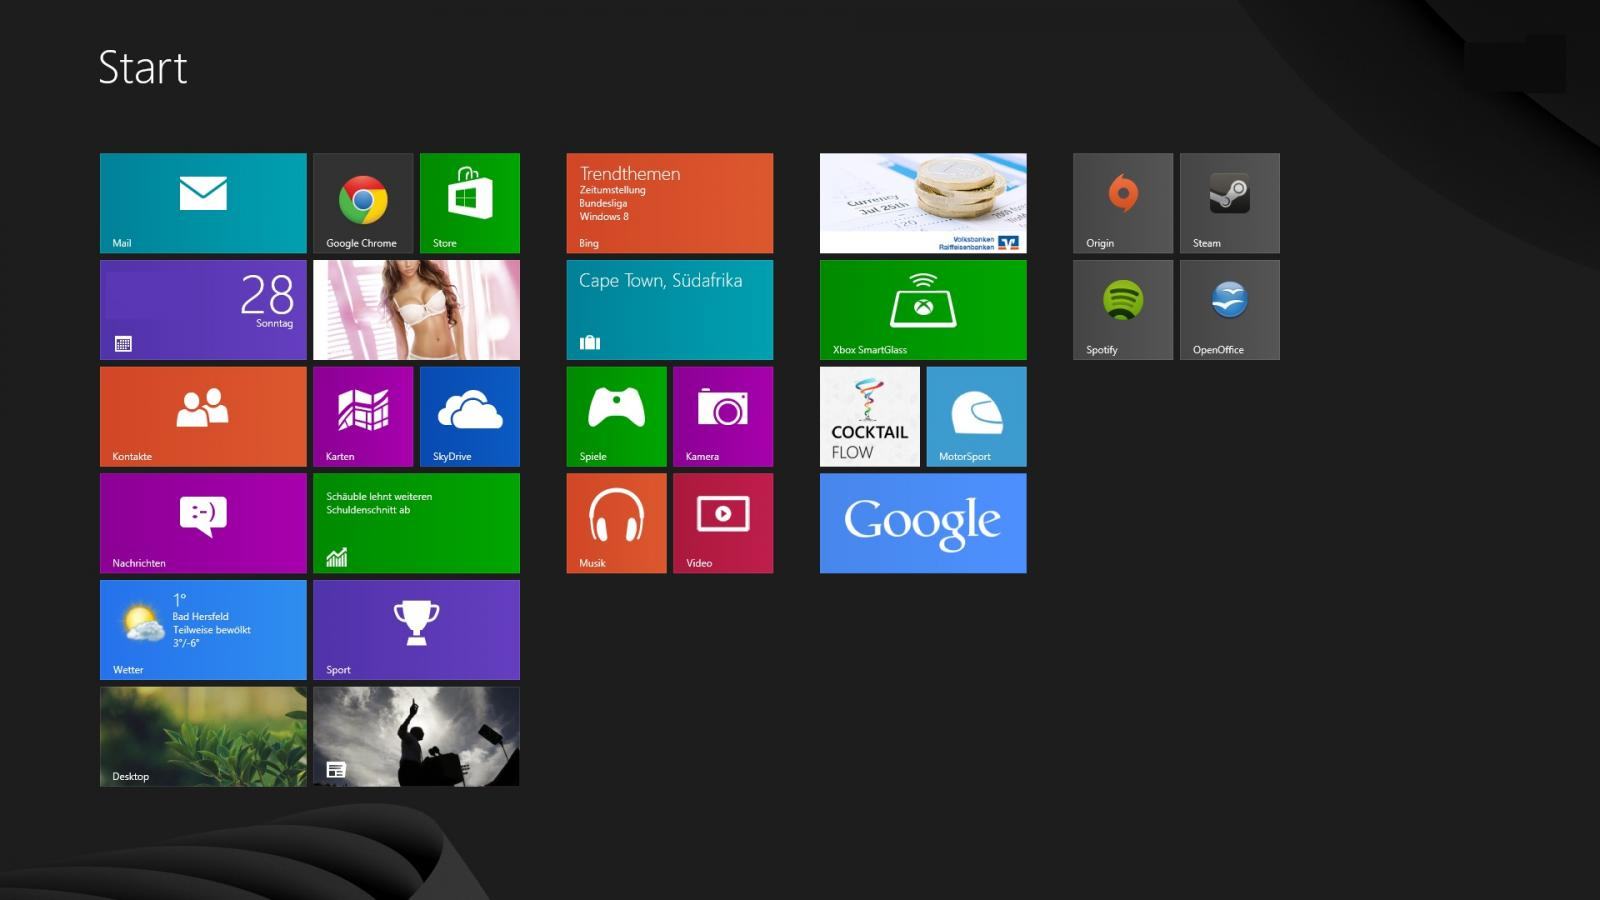Open the Volksbanken Raiffeisenbanken tile
Viewport: 1600px width, 900px height.
[923, 203]
